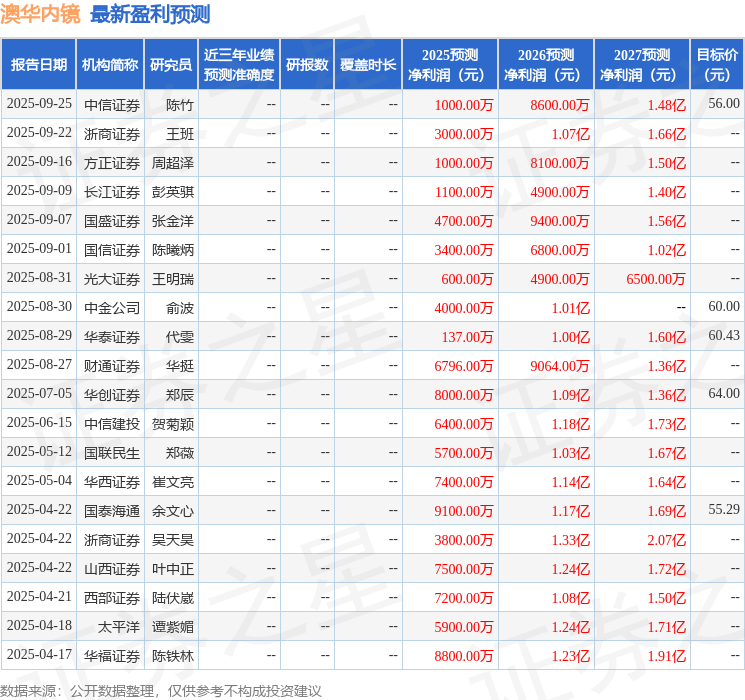Click 137.00万 2025 forecast value
This screenshot has height=700, width=745.
click(467, 337)
